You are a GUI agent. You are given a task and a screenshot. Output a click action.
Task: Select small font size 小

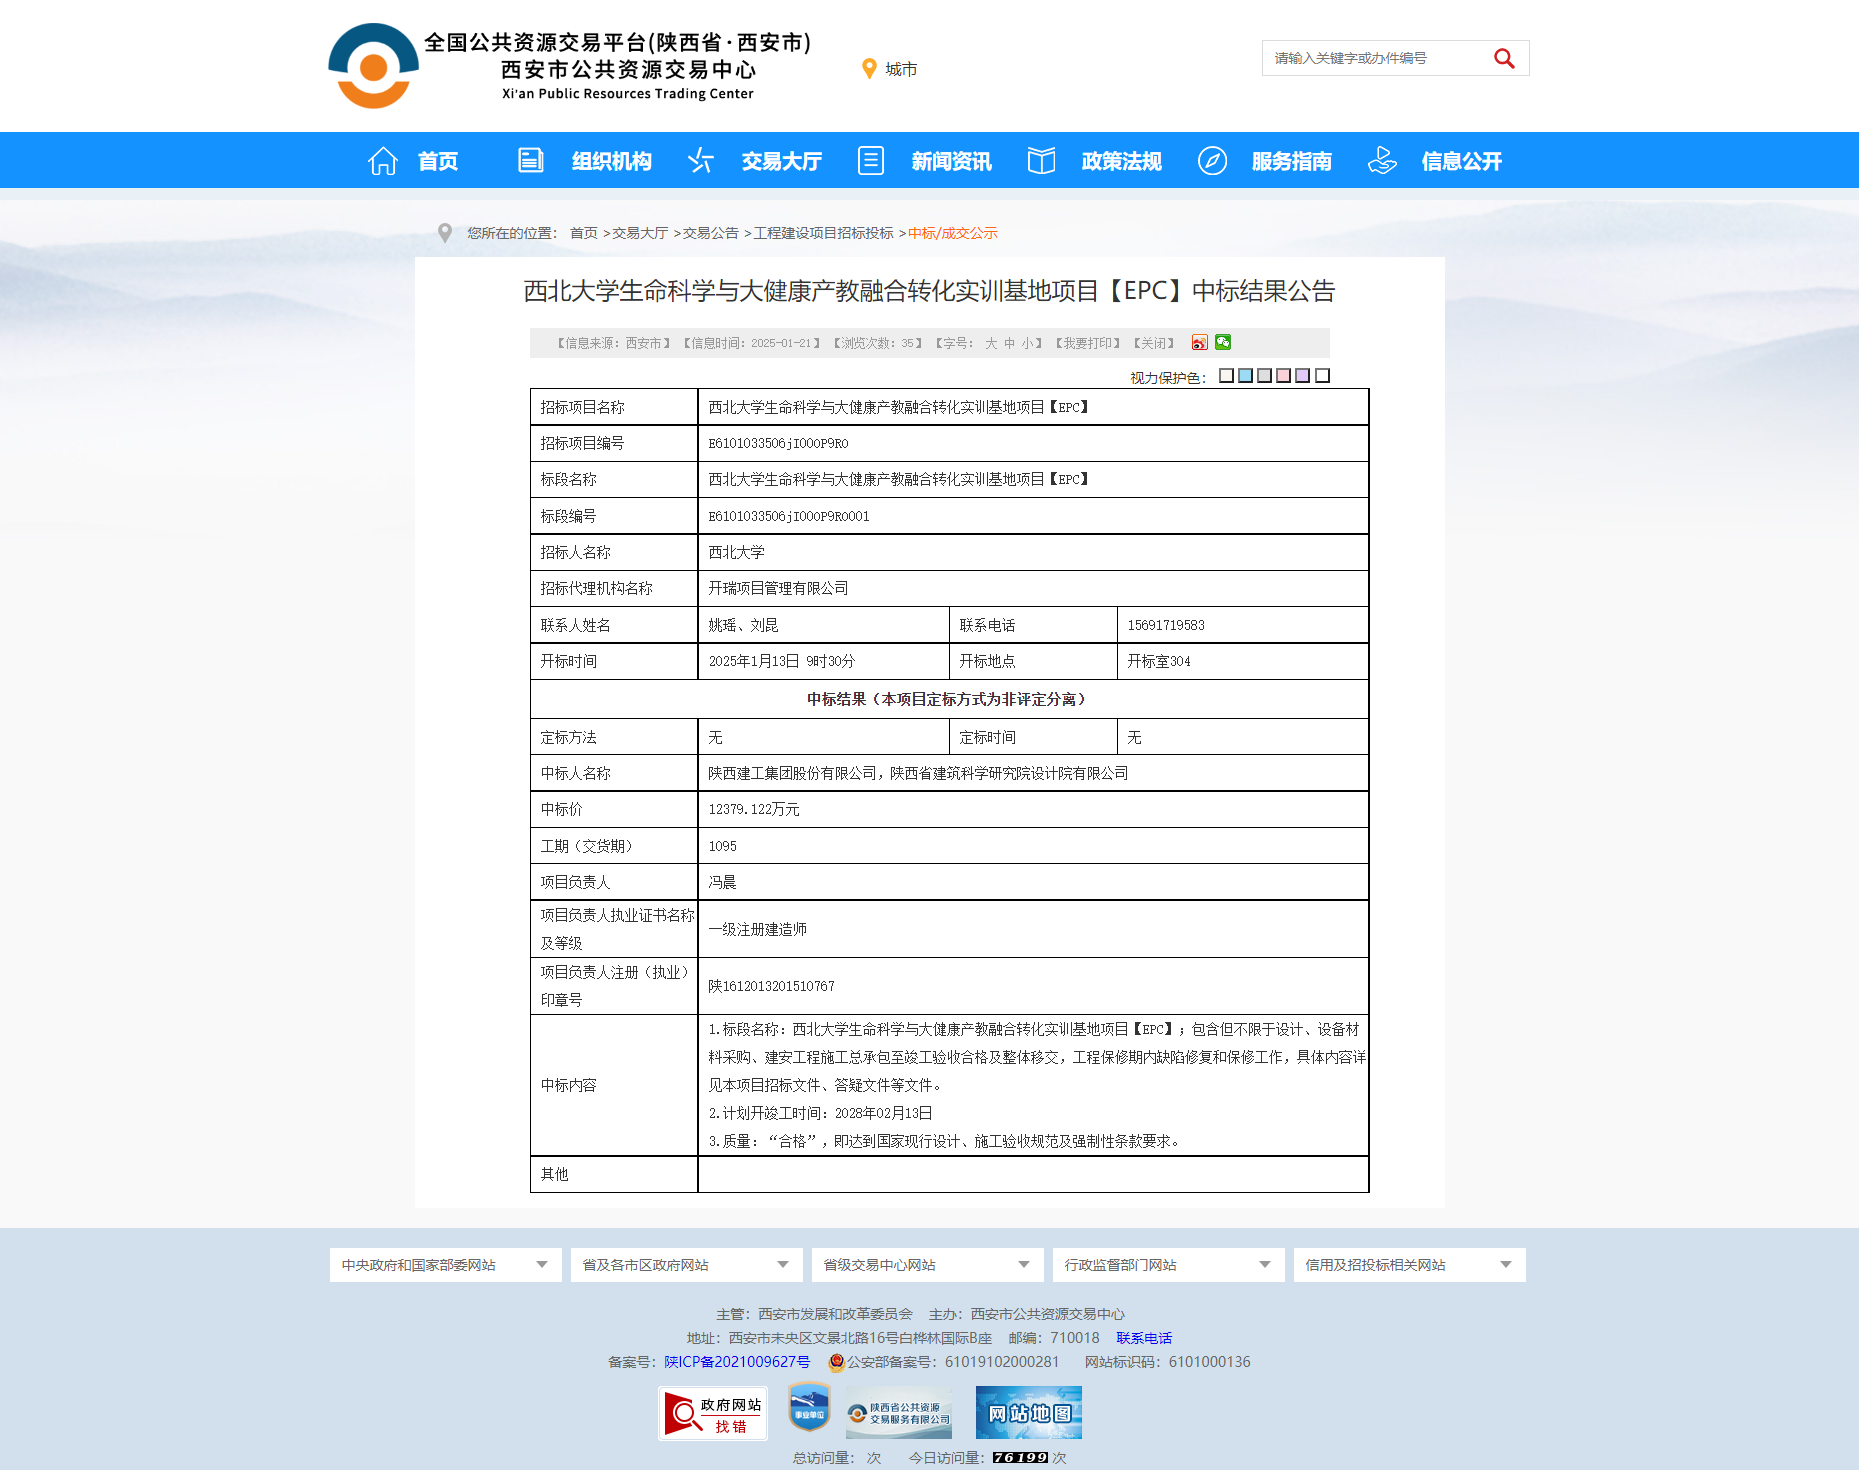click(x=1027, y=344)
